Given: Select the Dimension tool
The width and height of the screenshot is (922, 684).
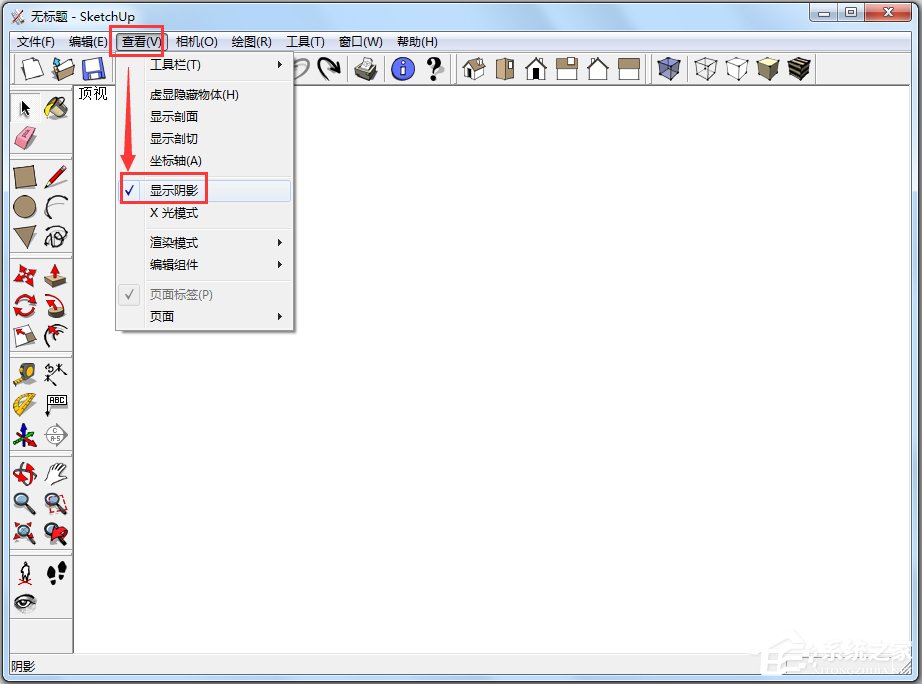Looking at the screenshot, I should coord(56,374).
